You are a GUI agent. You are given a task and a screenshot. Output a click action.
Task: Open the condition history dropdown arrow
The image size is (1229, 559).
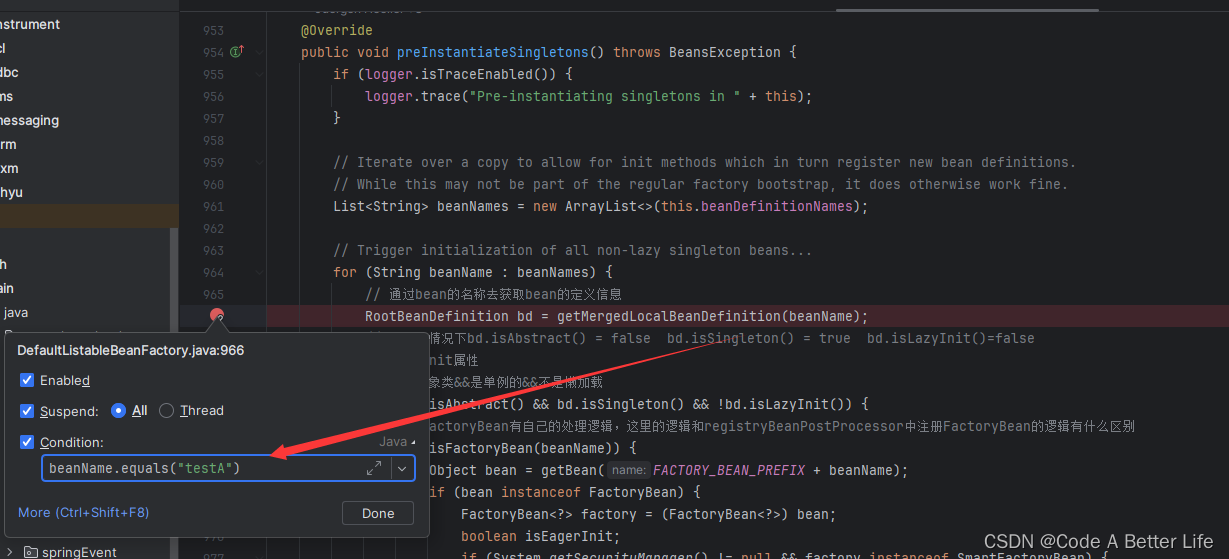pyautogui.click(x=403, y=468)
